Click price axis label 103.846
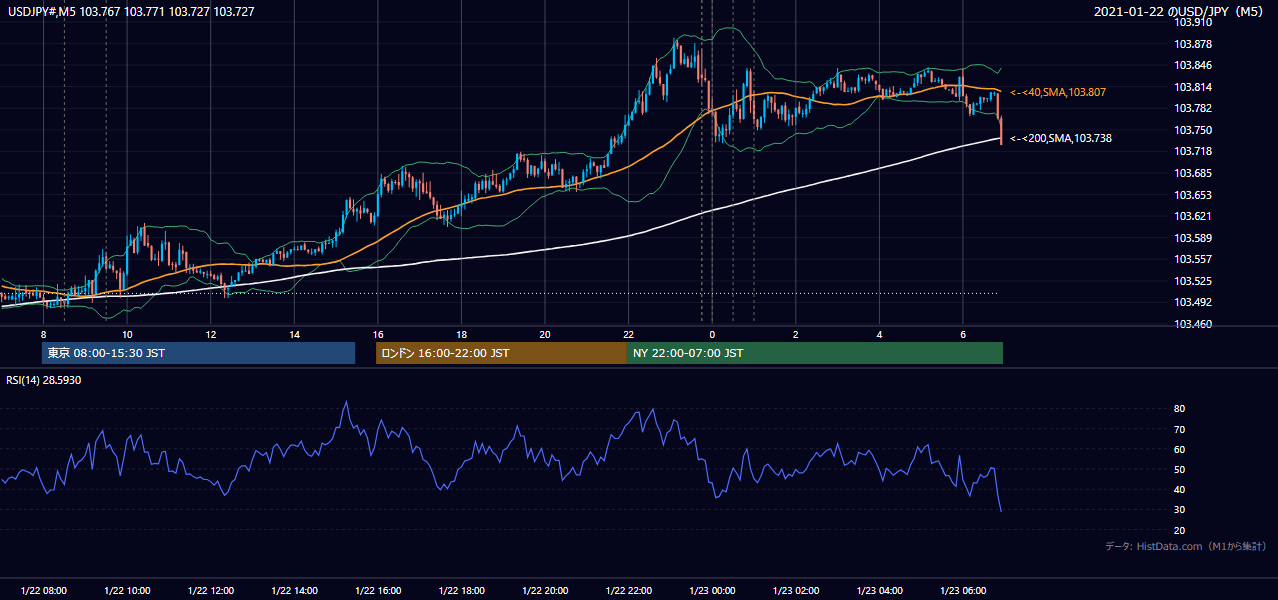Screen dimensions: 1278x600 click(1192, 65)
